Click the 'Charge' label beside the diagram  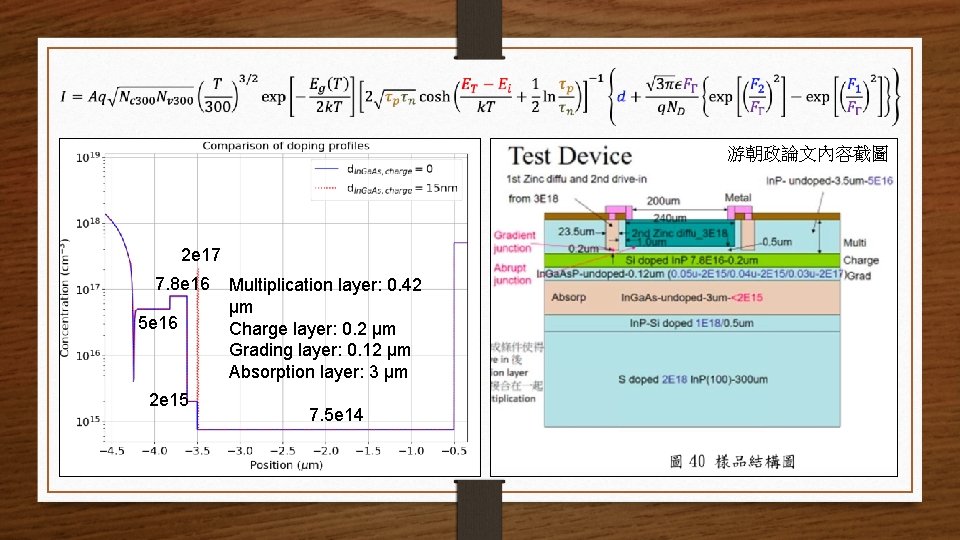[x=861, y=261]
